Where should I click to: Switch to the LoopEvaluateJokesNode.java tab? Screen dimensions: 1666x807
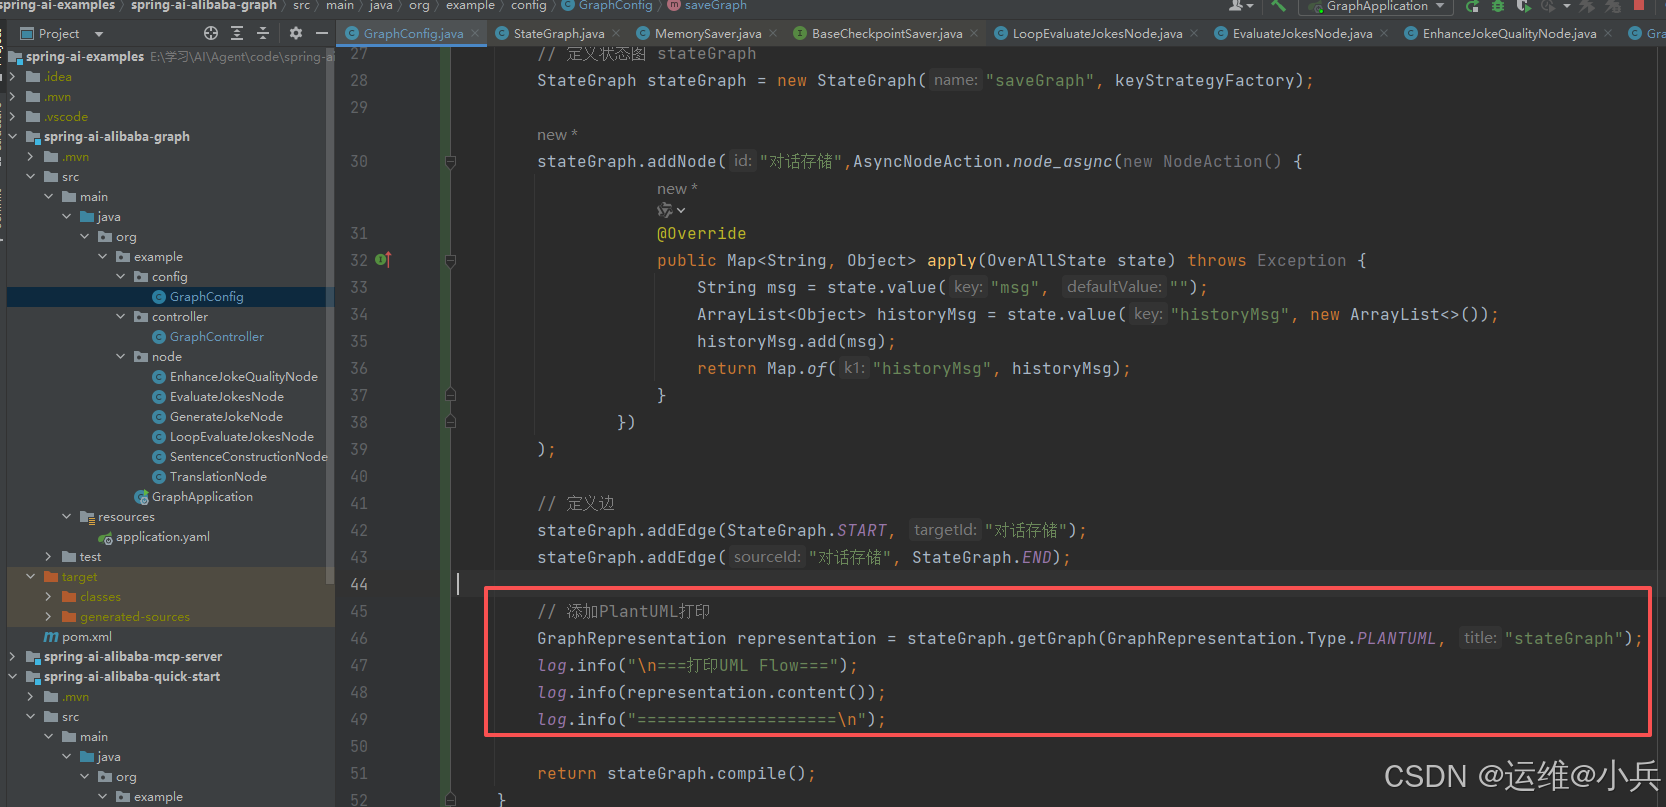(1097, 33)
